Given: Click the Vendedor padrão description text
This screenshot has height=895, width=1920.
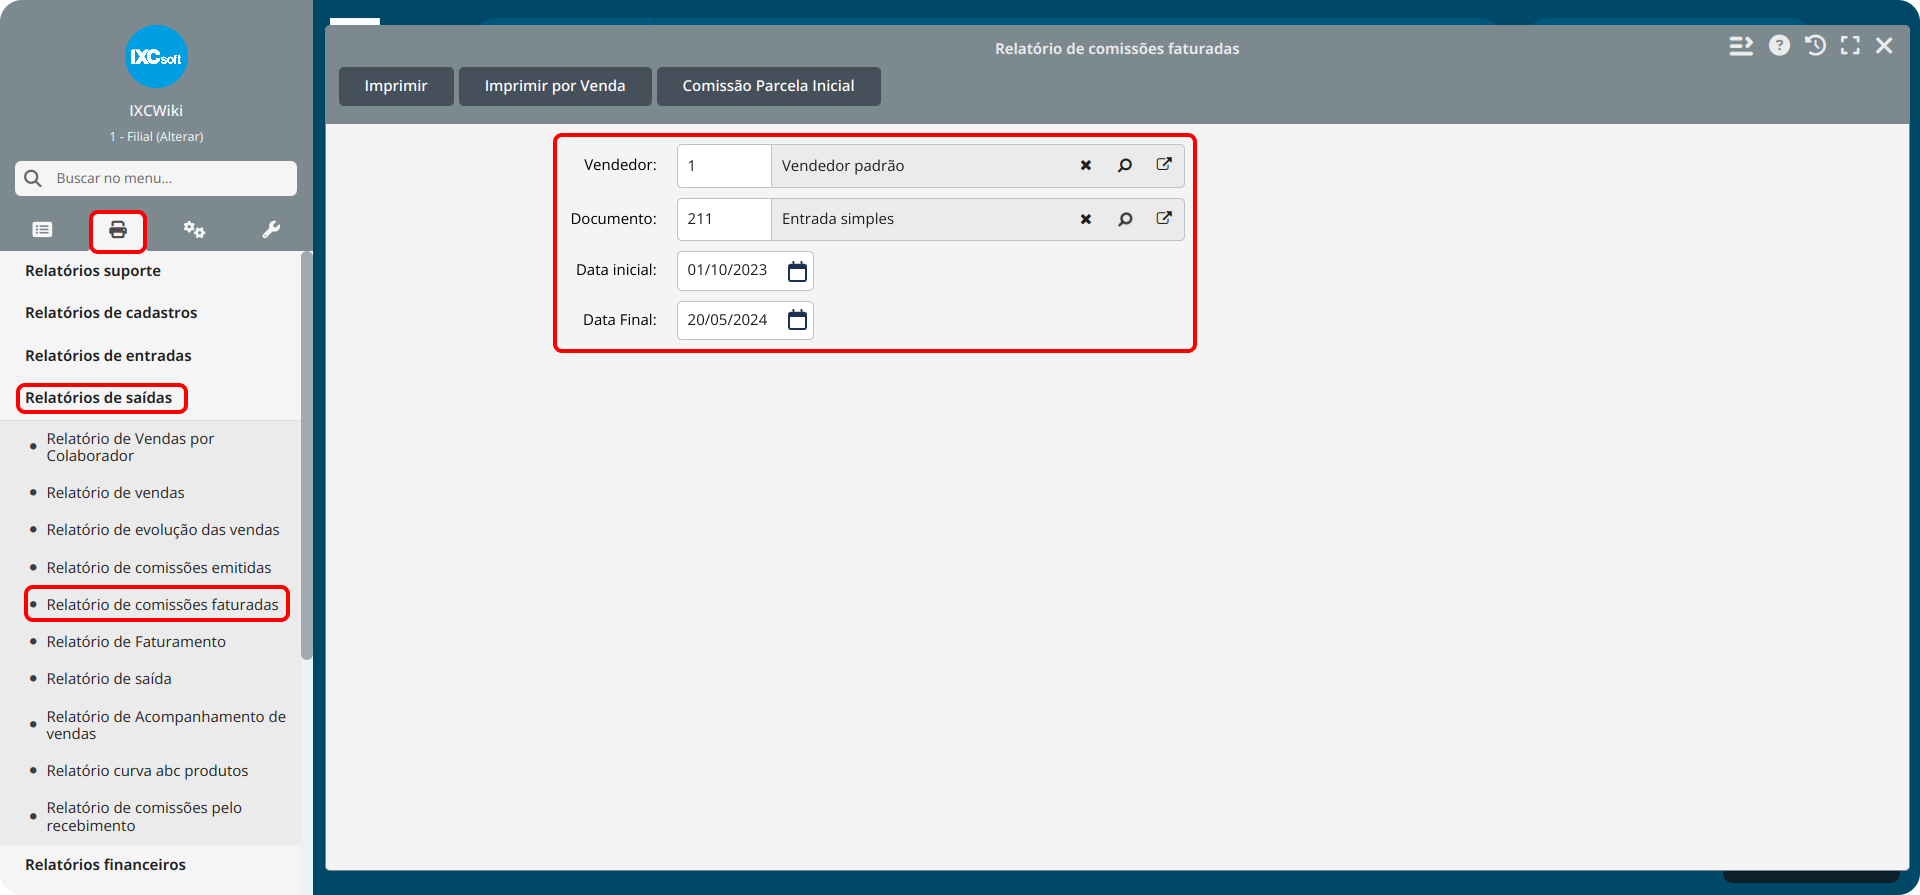Looking at the screenshot, I should [x=843, y=166].
